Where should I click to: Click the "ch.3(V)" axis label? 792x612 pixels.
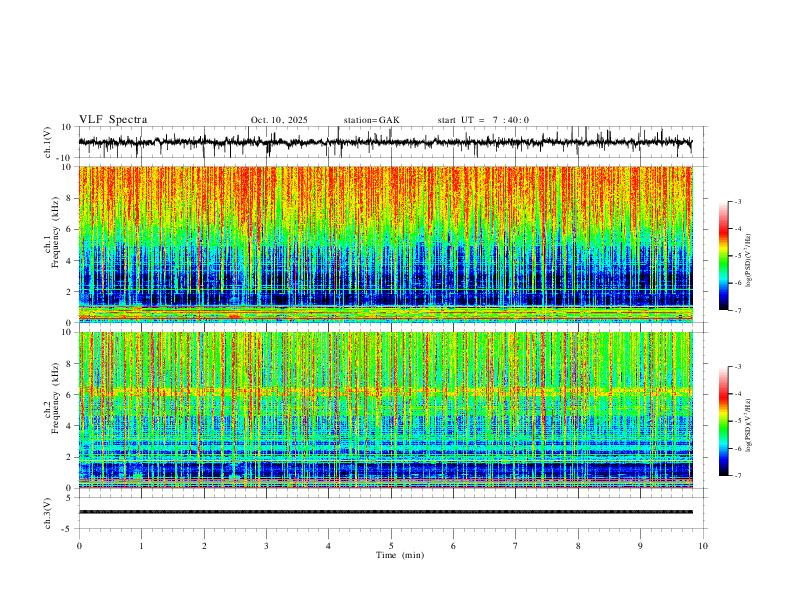click(x=48, y=513)
